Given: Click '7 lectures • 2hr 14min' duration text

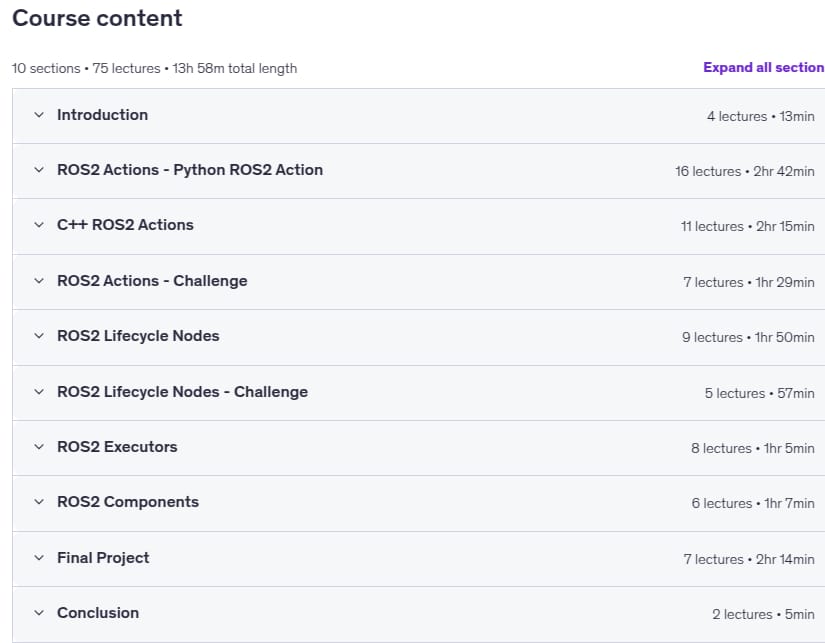Looking at the screenshot, I should pyautogui.click(x=749, y=559).
